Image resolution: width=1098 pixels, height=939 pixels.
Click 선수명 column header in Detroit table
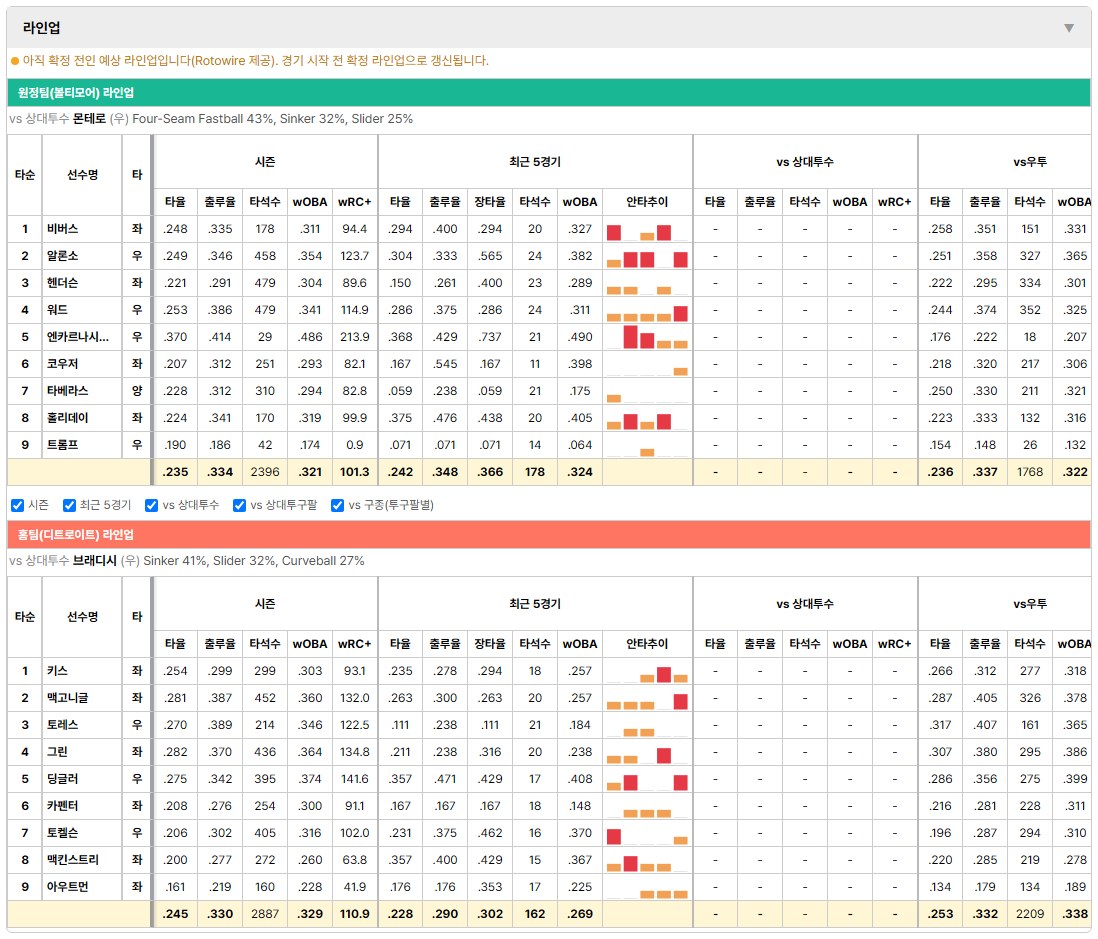[x=82, y=617]
